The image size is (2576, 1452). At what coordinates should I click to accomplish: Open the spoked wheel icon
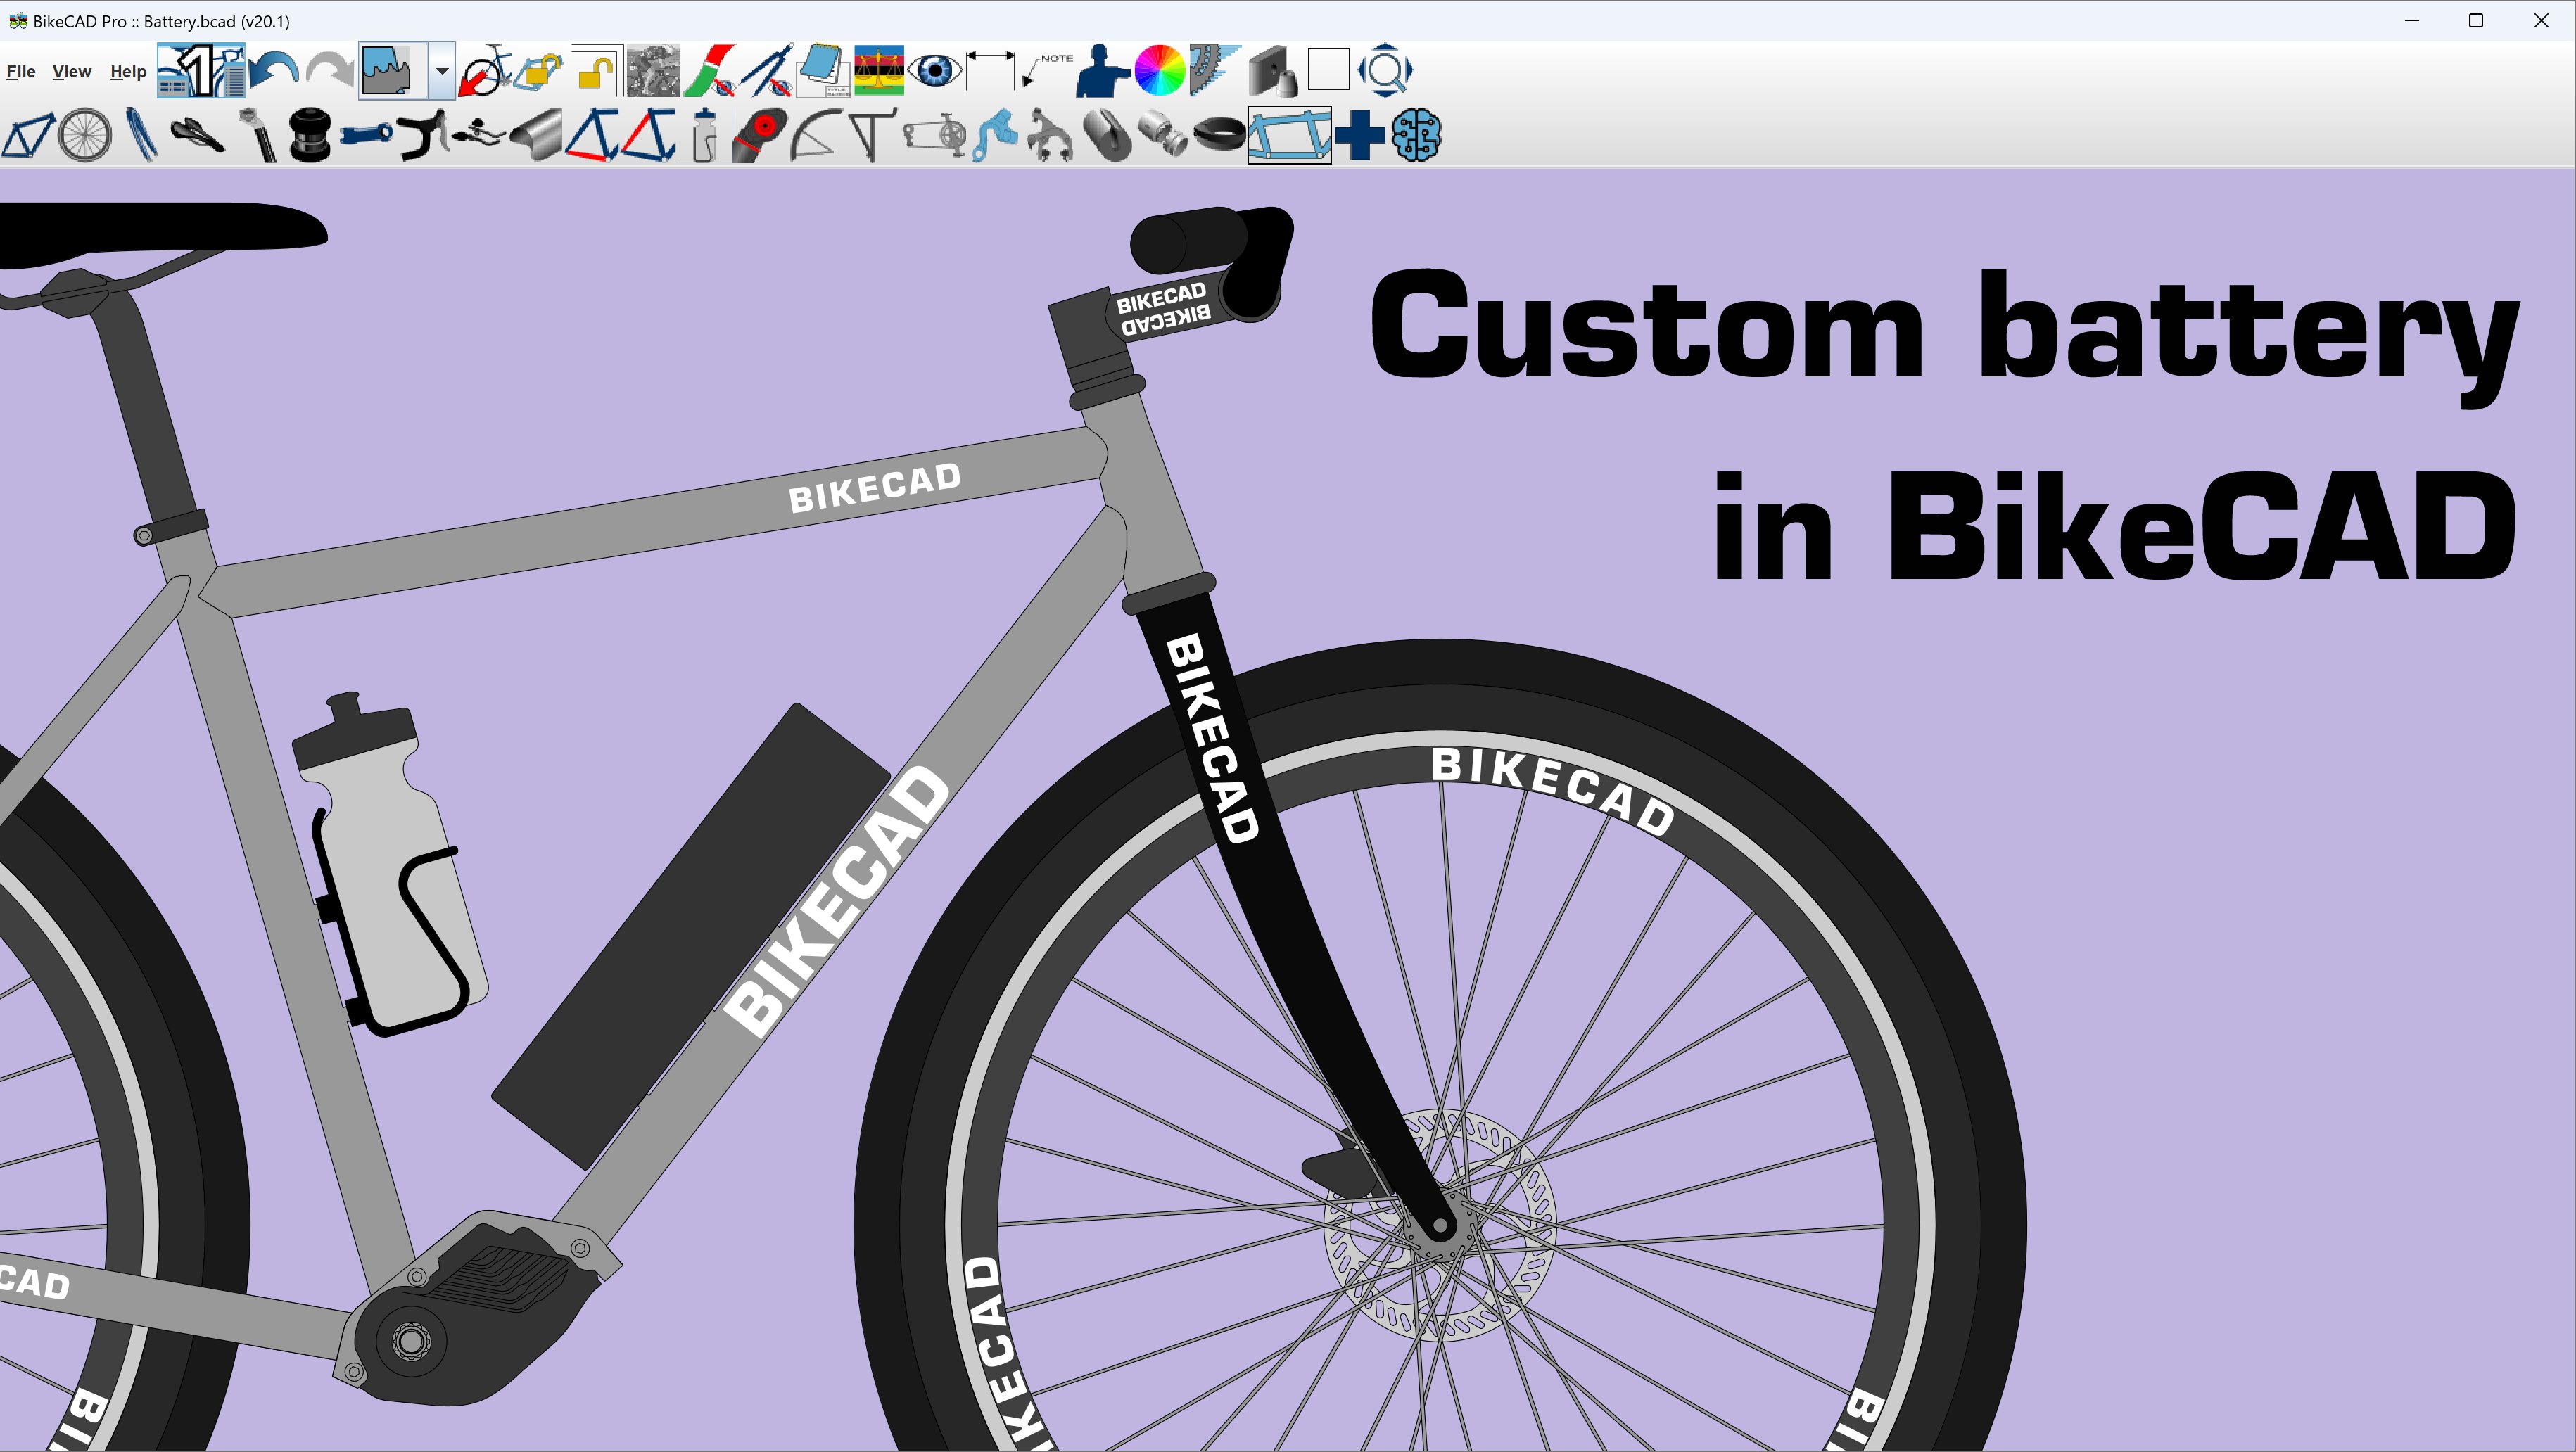(85, 135)
